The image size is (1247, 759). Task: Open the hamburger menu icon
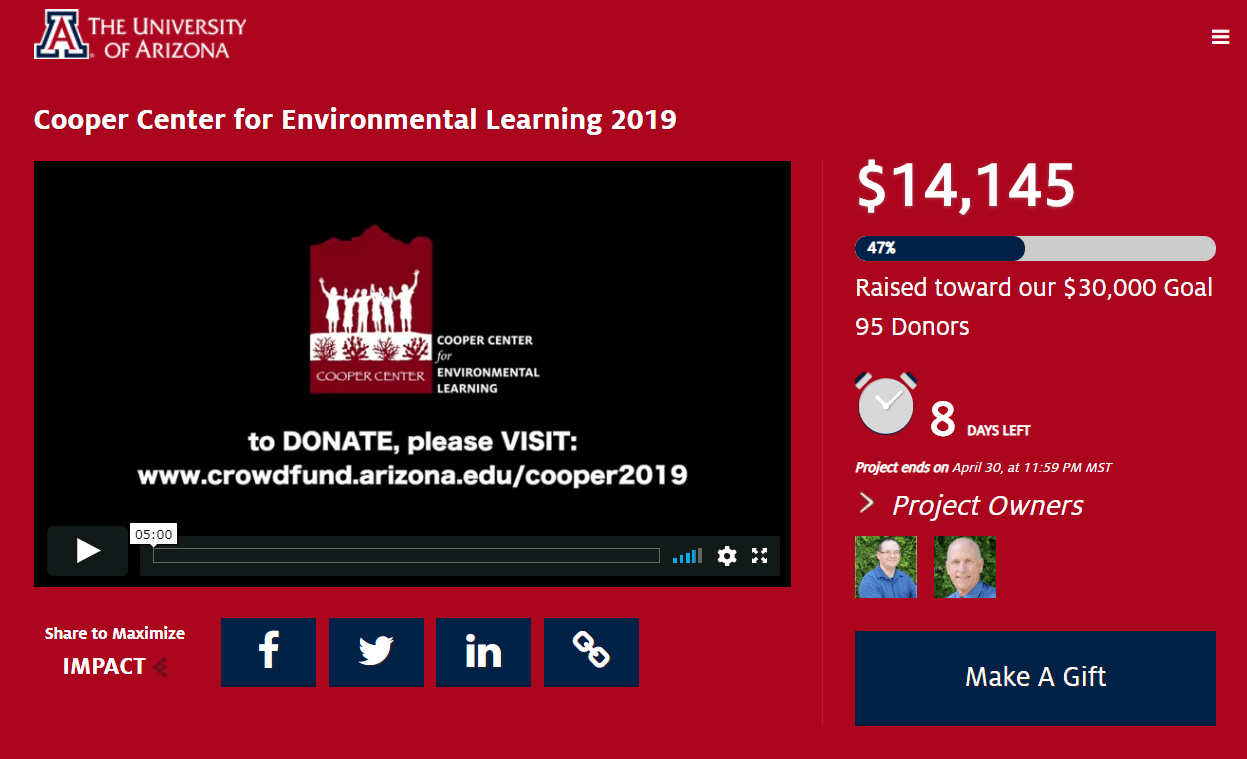coord(1220,37)
